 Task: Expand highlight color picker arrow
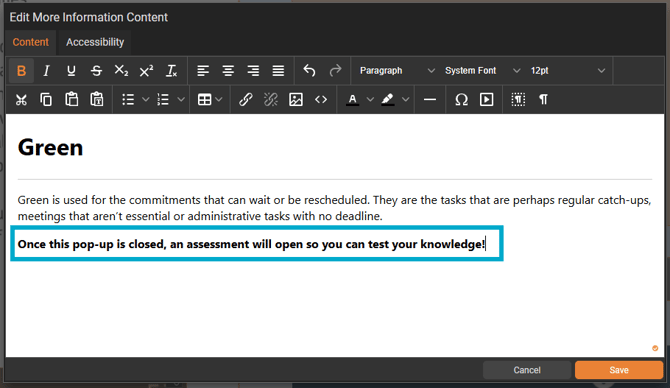tap(406, 100)
